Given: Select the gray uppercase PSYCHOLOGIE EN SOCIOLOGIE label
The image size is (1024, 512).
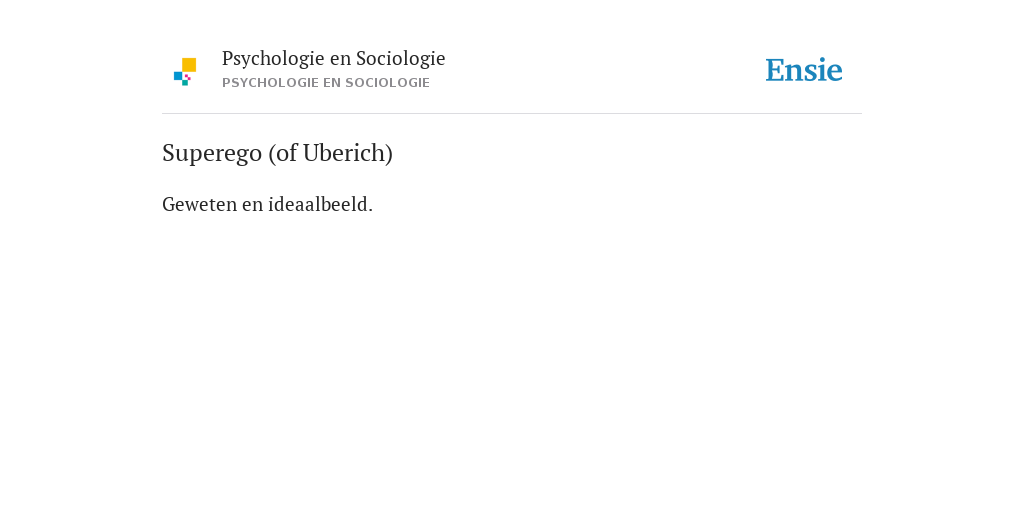Looking at the screenshot, I should 326,83.
